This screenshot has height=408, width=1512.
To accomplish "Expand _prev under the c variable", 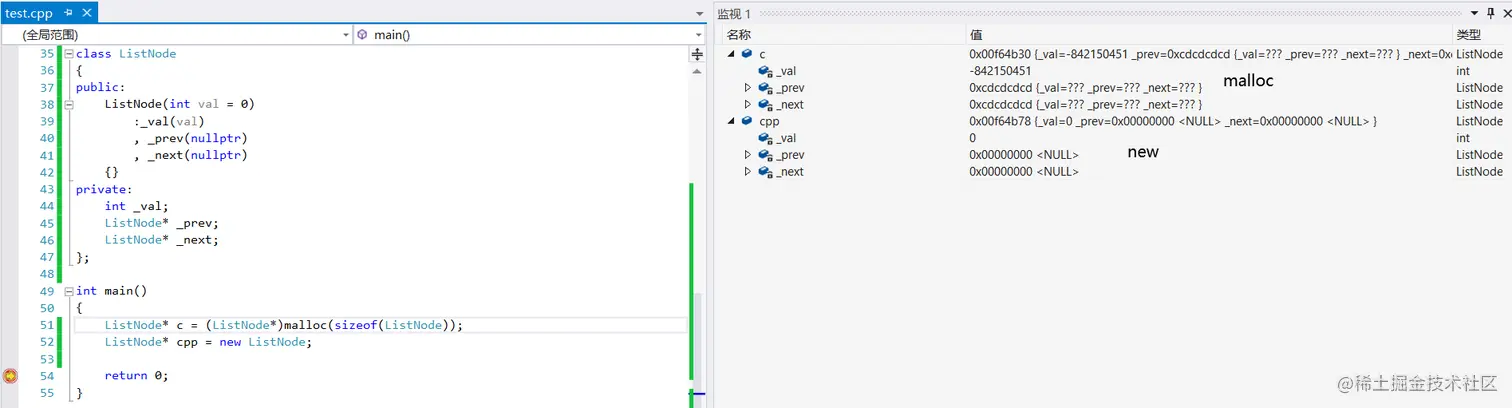I will [747, 88].
